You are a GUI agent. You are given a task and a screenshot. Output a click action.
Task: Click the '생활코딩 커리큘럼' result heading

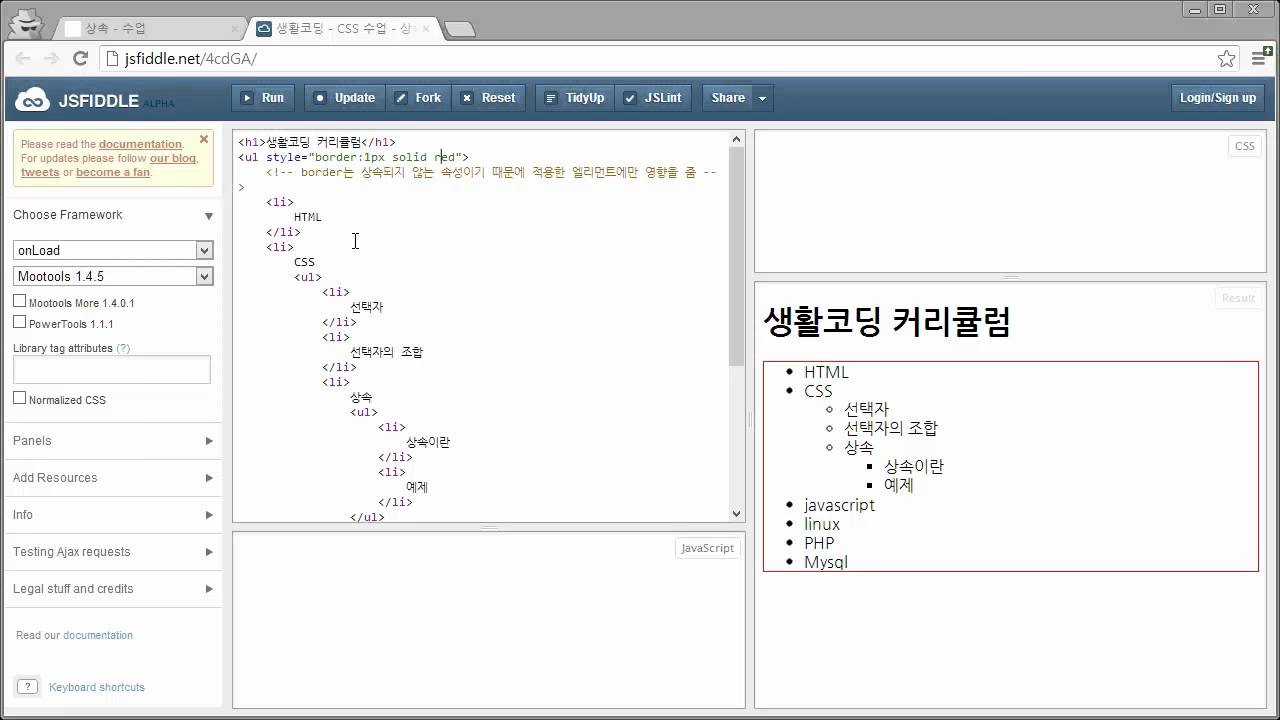point(887,322)
